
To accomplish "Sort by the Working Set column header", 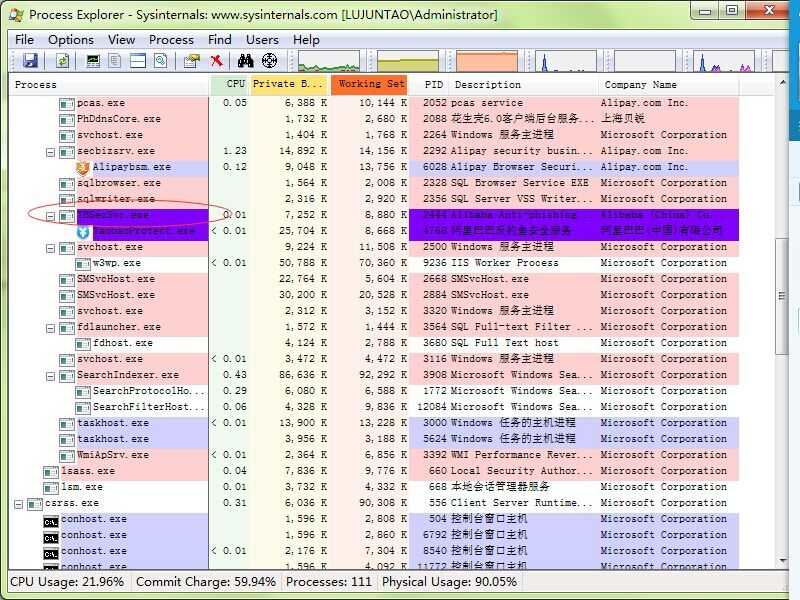I will [x=369, y=85].
